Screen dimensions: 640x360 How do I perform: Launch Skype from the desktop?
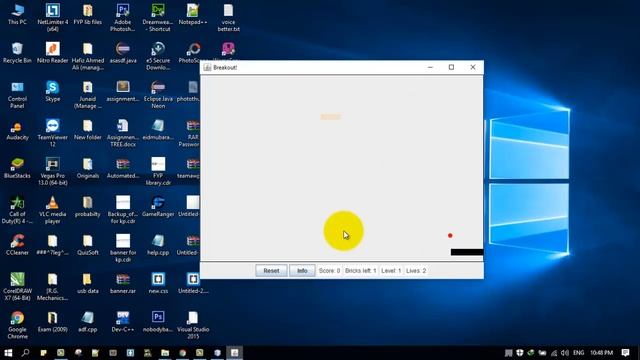[53, 91]
